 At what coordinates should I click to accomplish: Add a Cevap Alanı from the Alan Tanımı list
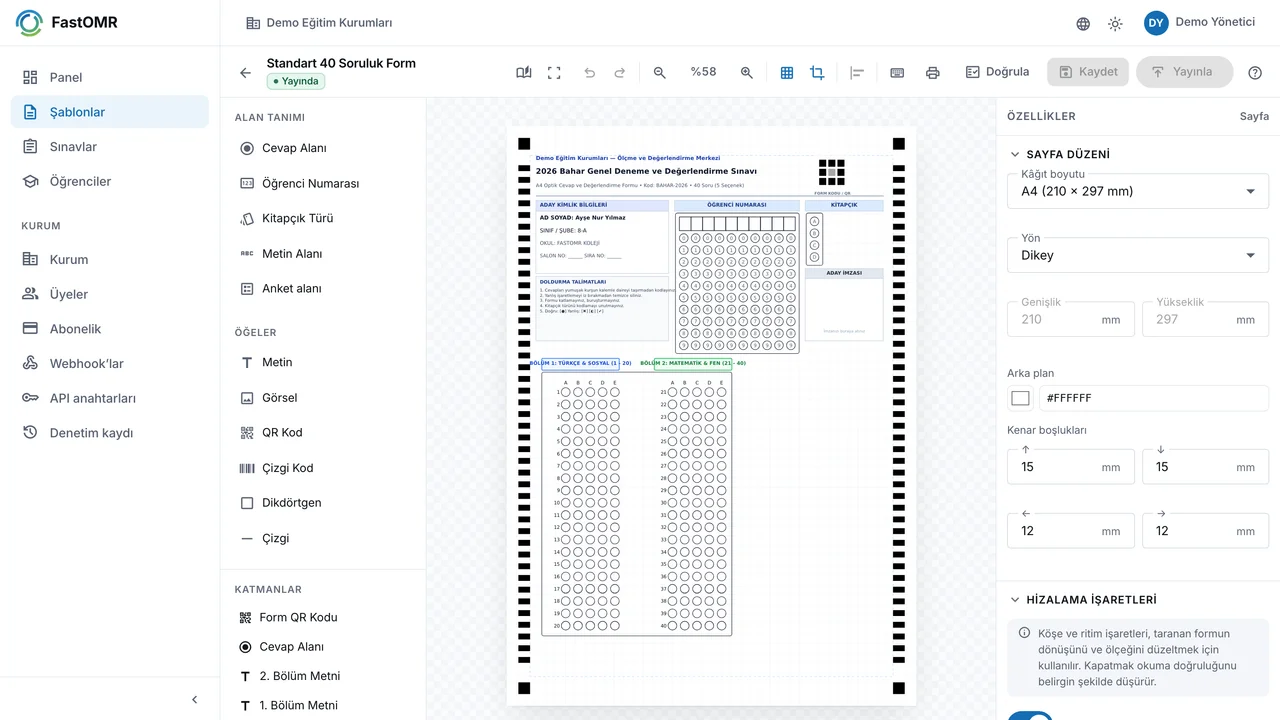(323, 148)
